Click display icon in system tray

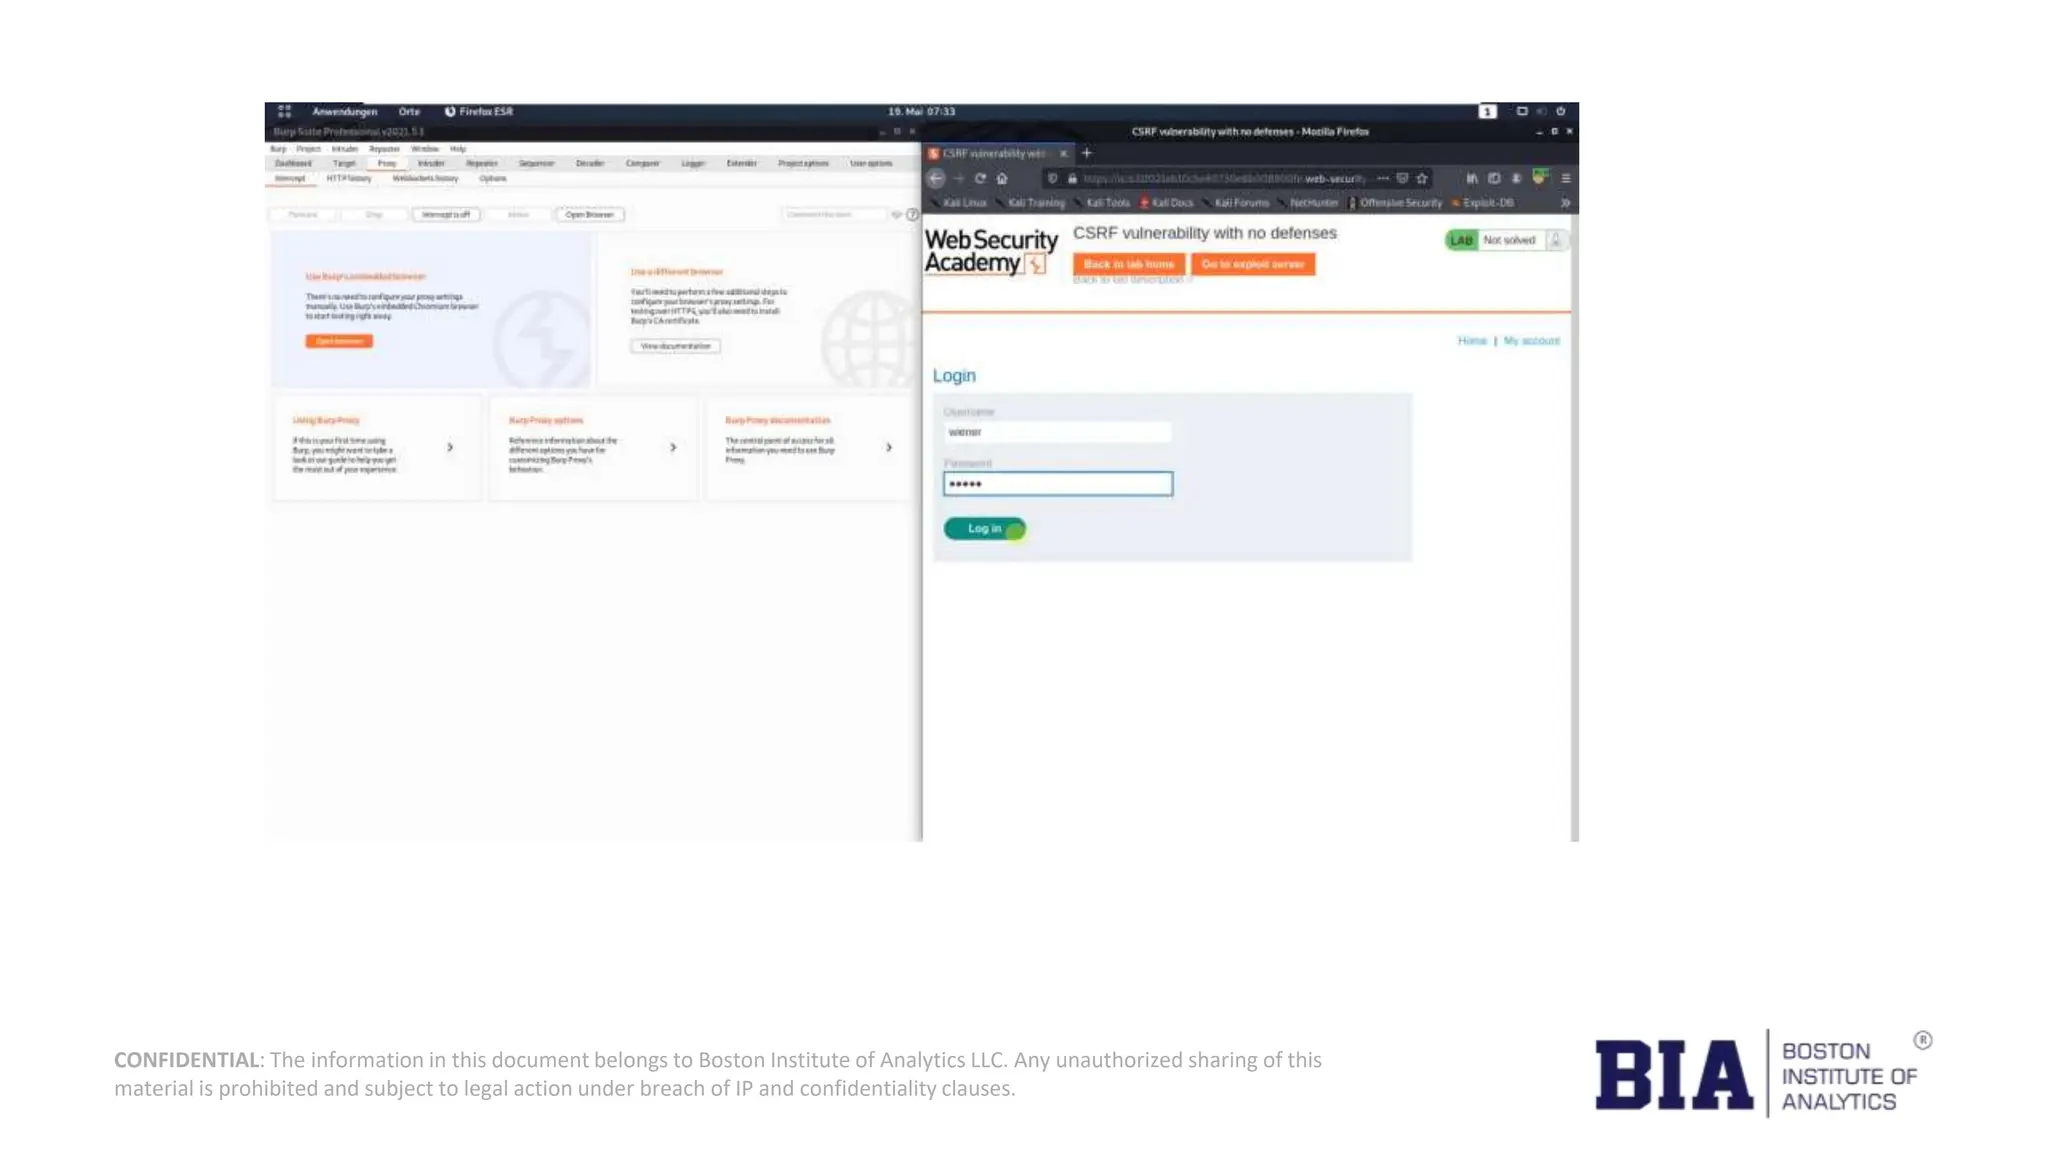pos(1522,111)
